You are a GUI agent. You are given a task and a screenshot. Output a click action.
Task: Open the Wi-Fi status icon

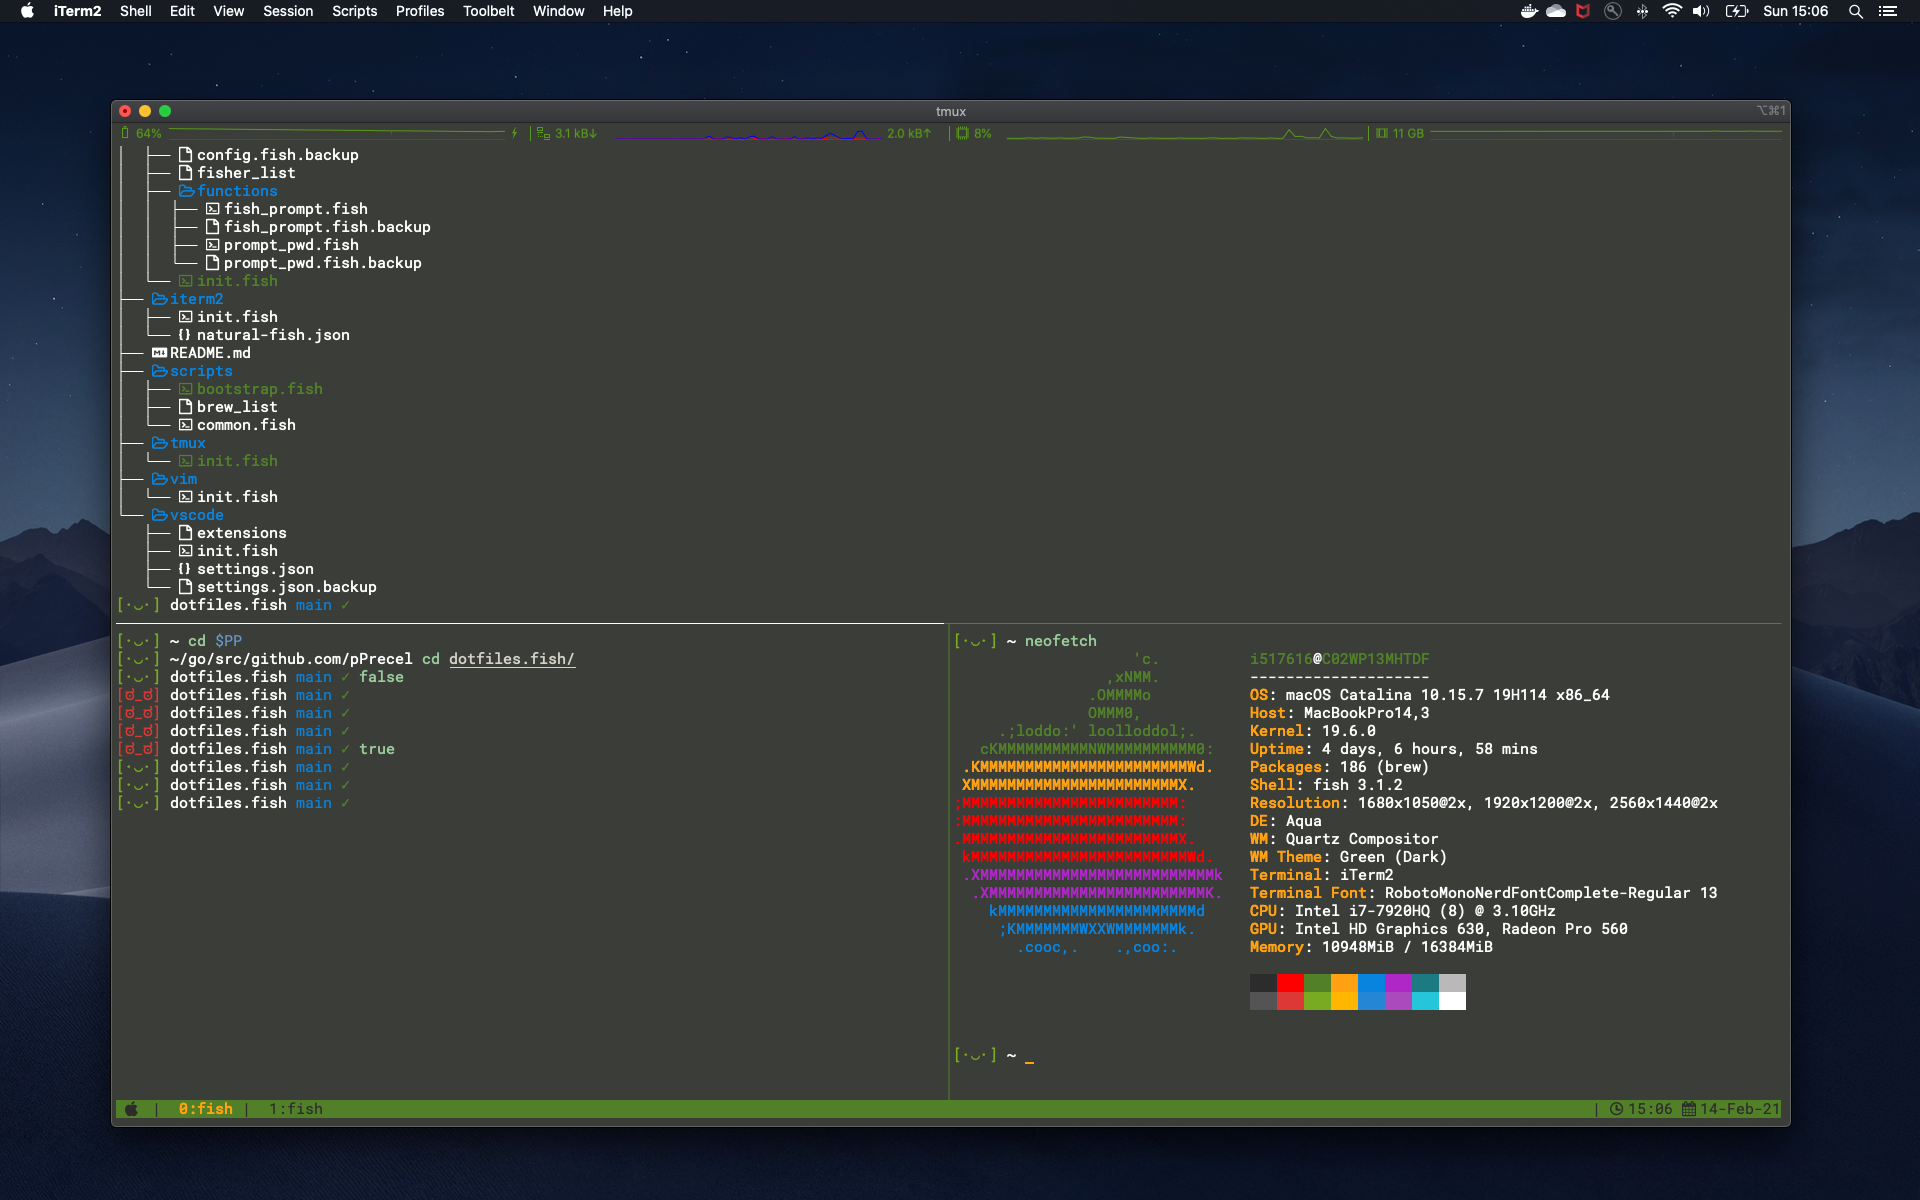coord(1671,11)
